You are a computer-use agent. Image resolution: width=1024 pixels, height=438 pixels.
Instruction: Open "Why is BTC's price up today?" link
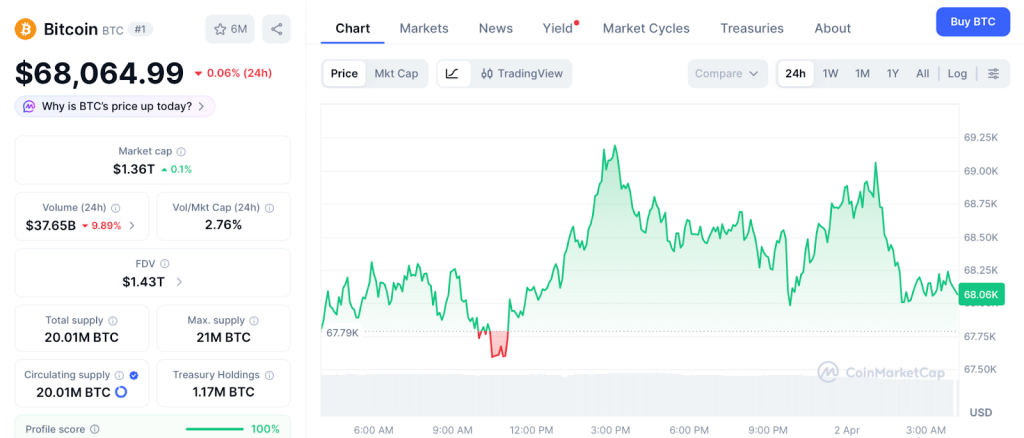tap(115, 106)
